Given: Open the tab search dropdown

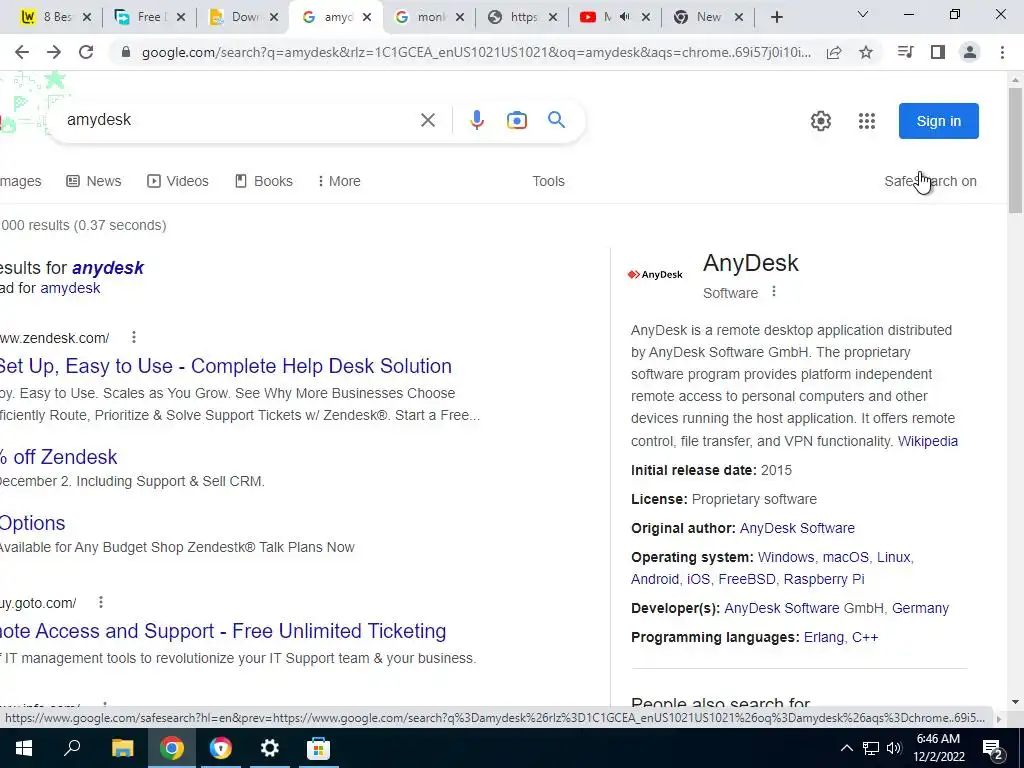Looking at the screenshot, I should click(863, 14).
